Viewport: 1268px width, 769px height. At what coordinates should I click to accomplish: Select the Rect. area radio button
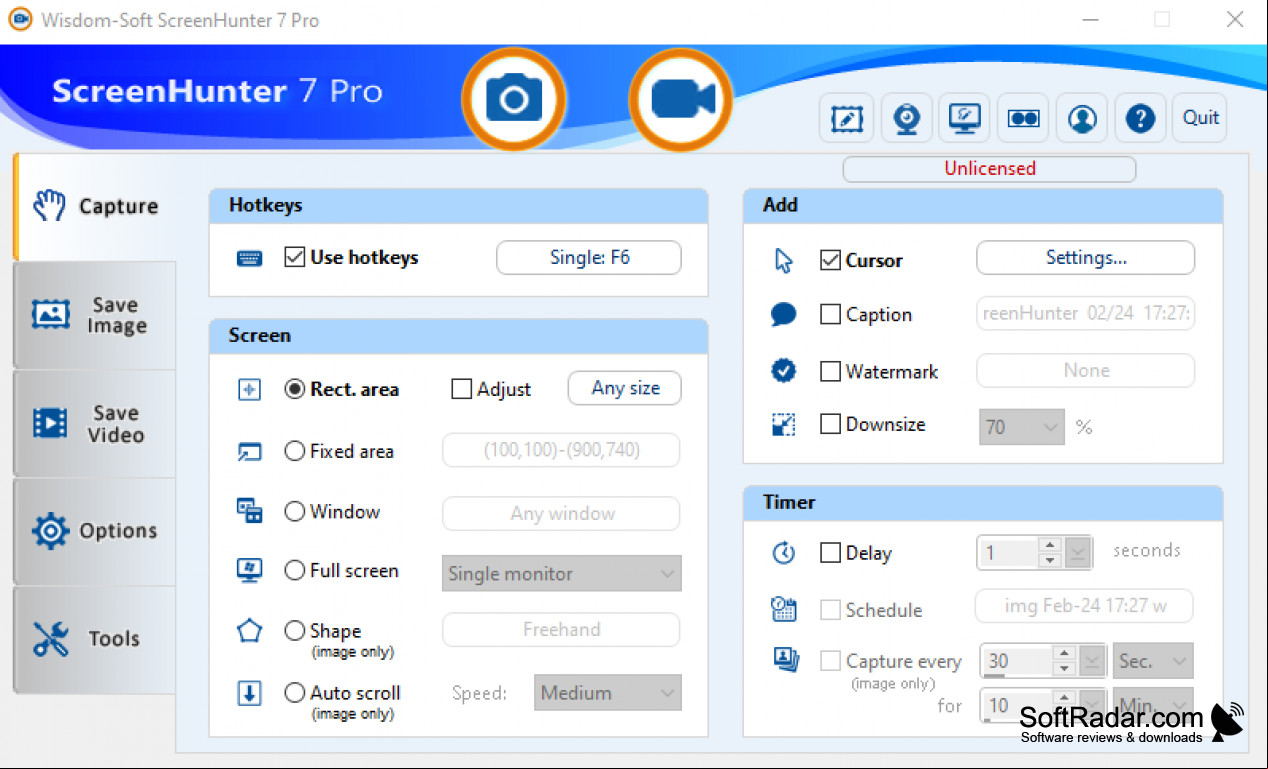[x=295, y=389]
